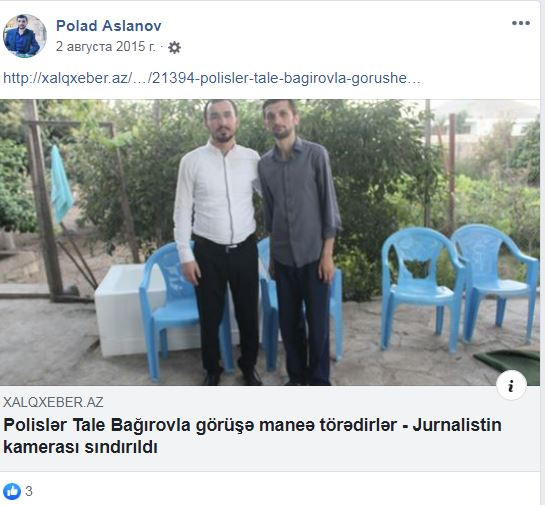Click the man in white shirt in photo
This screenshot has width=545, height=505.
point(217,242)
